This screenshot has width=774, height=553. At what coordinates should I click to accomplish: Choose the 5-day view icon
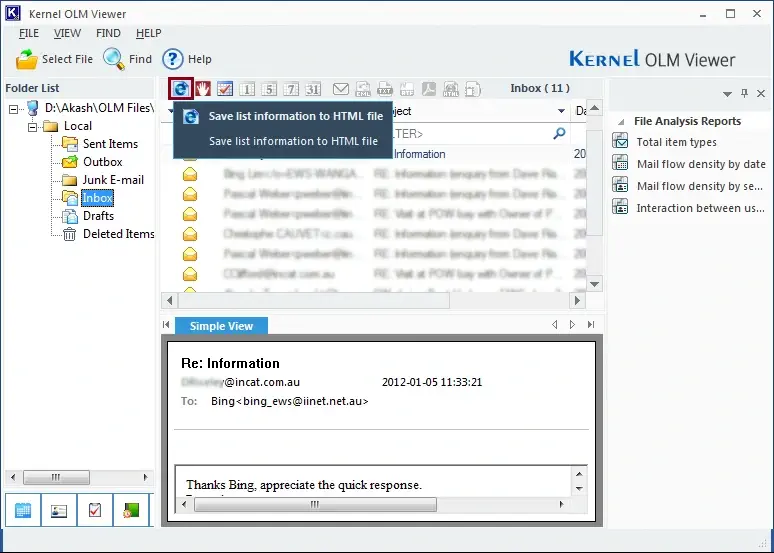[x=269, y=89]
